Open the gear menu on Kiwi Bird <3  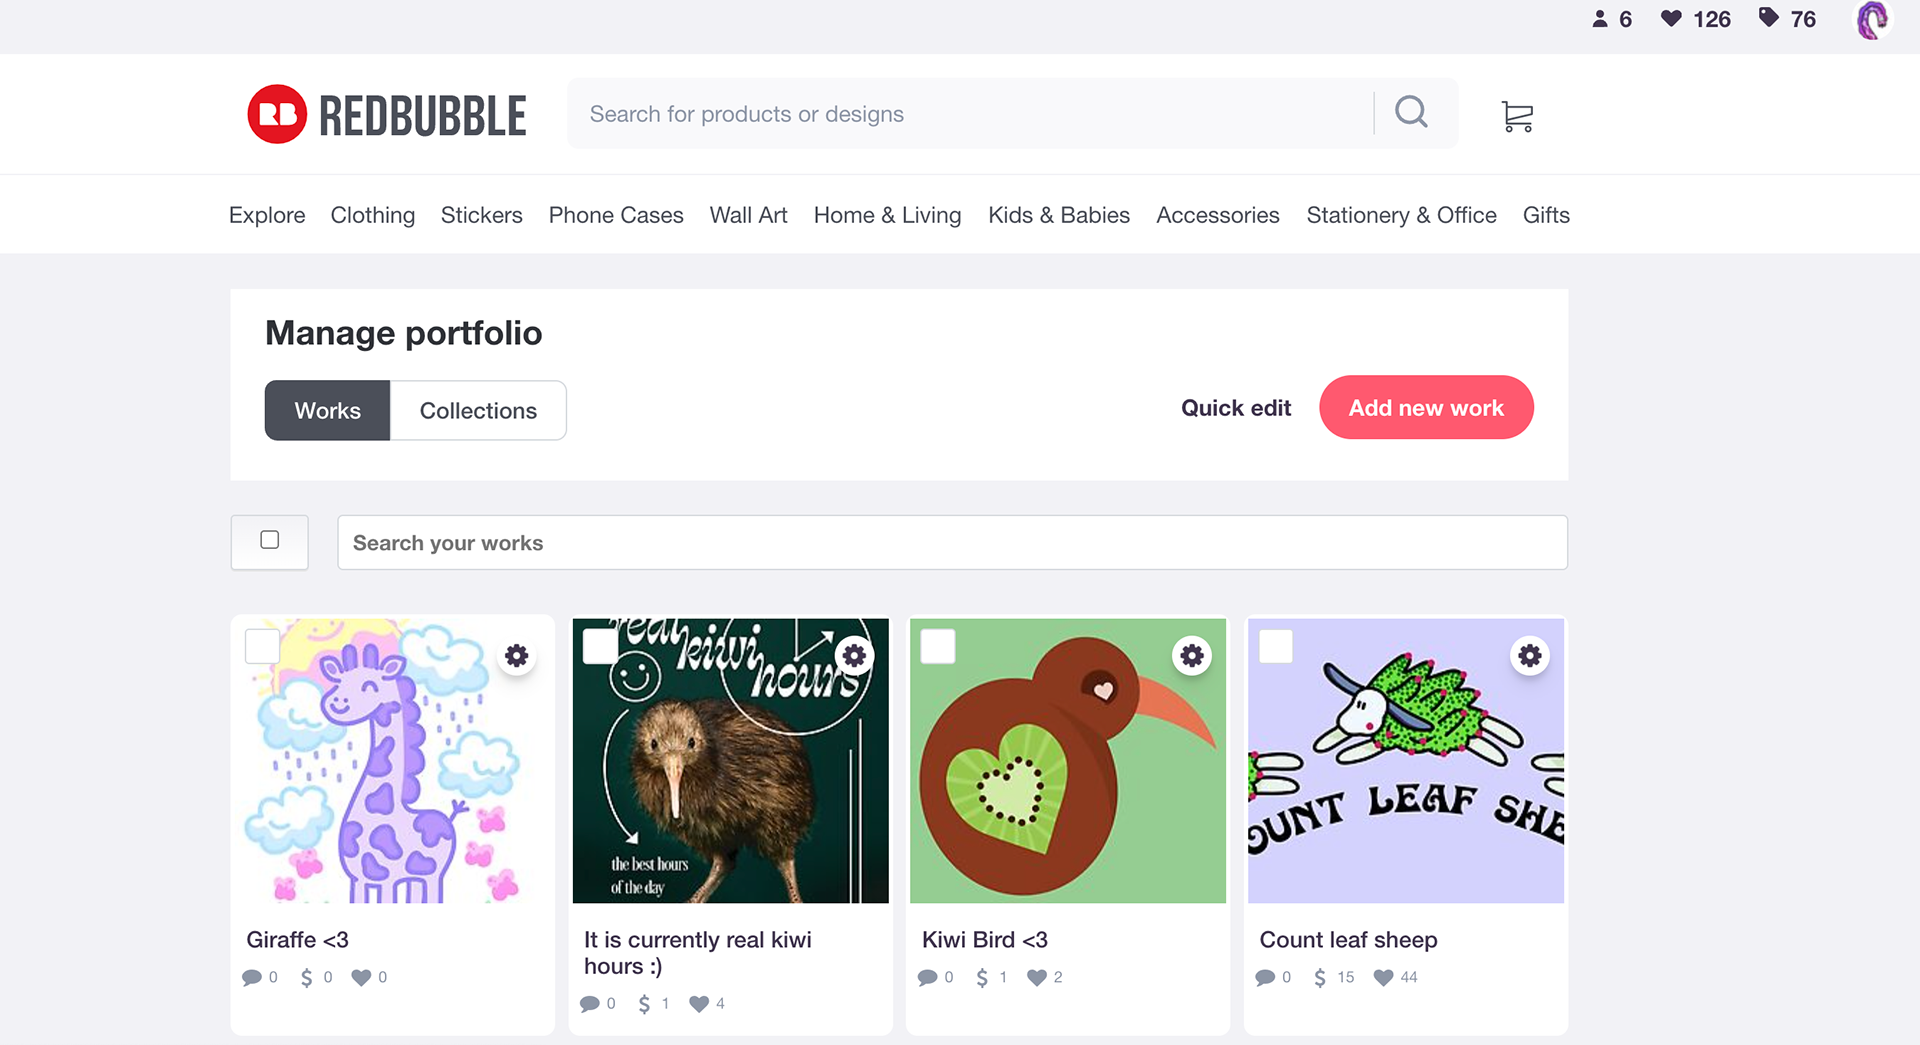pyautogui.click(x=1192, y=656)
